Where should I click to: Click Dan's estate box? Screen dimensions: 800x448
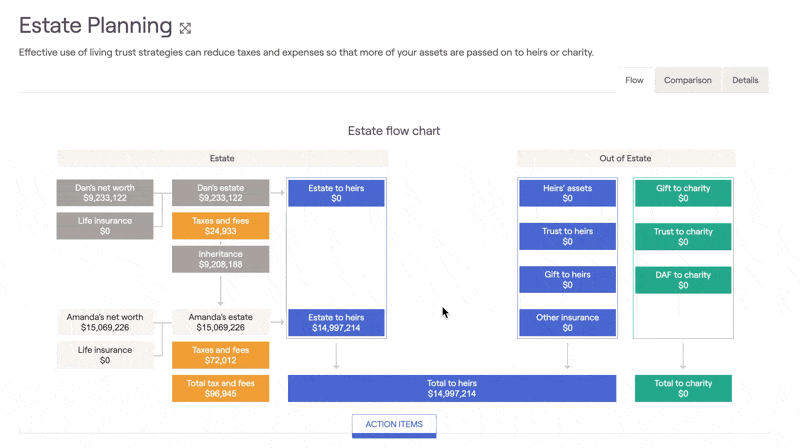pyautogui.click(x=220, y=193)
